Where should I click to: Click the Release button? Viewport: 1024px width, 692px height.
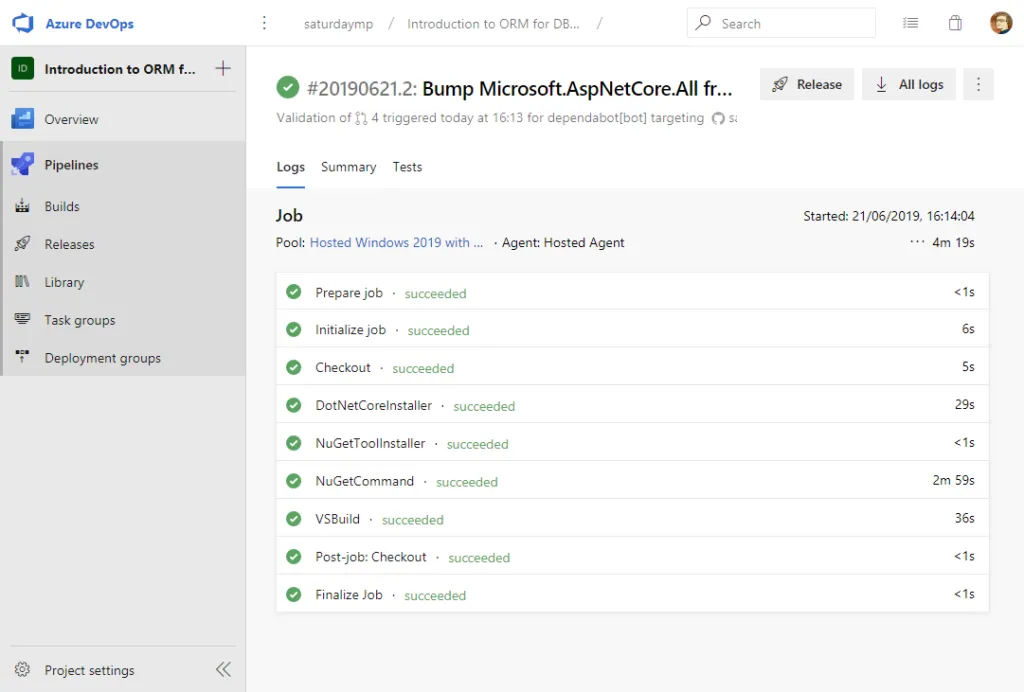[x=807, y=84]
